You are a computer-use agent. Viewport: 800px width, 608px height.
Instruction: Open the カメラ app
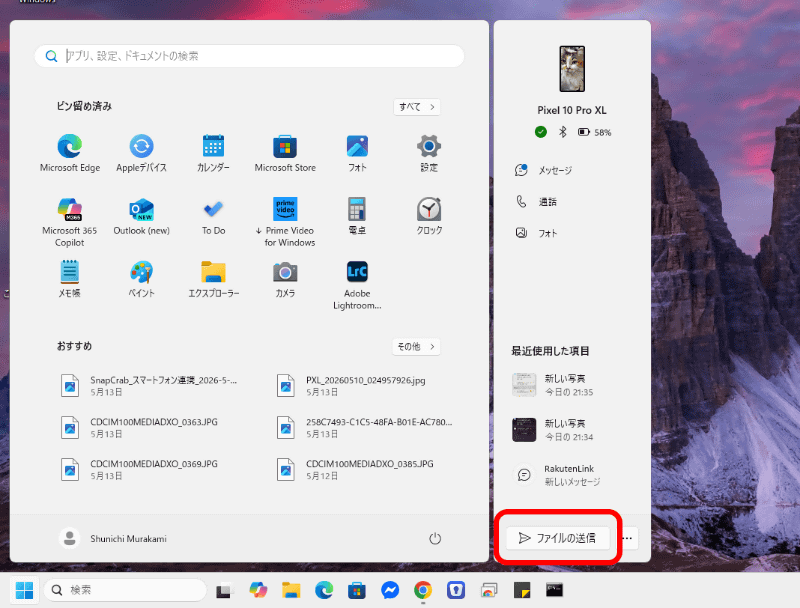pyautogui.click(x=285, y=279)
